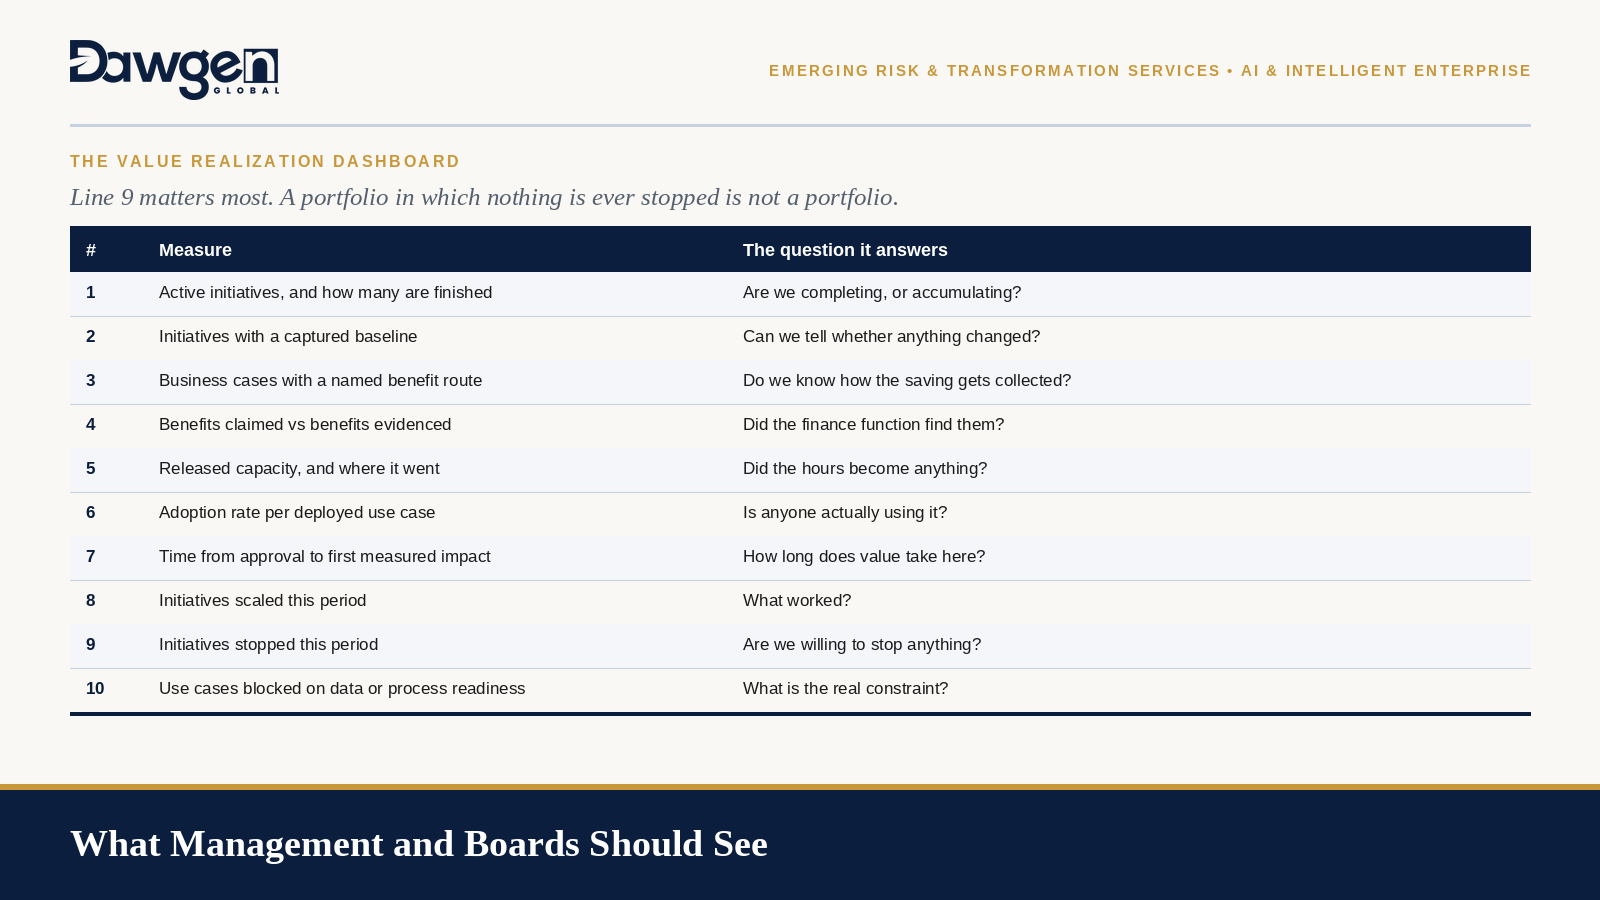
Task: Click the italic Line 9 matters most subtitle
Action: 484,197
